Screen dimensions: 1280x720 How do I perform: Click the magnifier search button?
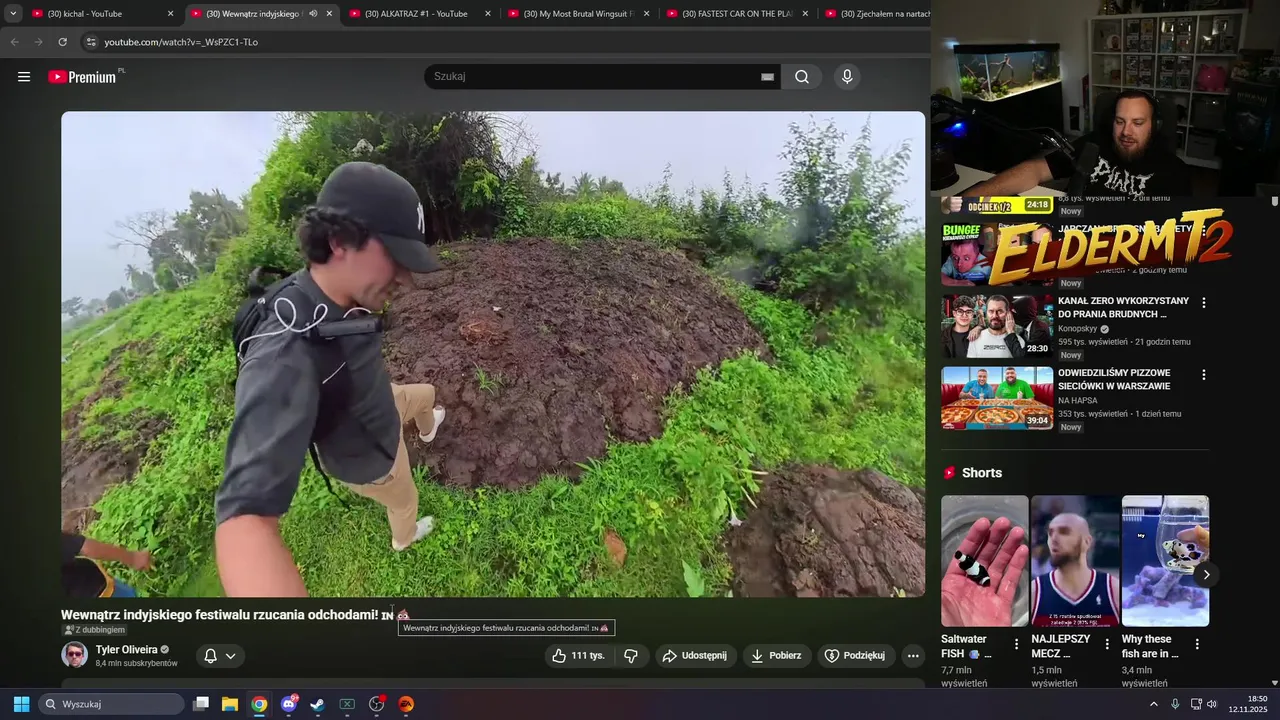pyautogui.click(x=802, y=77)
